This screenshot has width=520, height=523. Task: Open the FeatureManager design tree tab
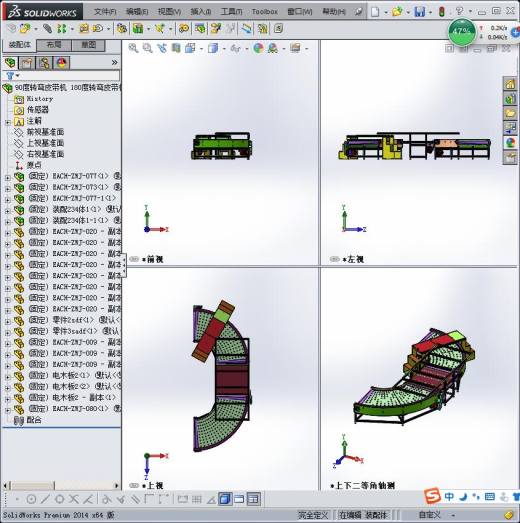(10, 63)
